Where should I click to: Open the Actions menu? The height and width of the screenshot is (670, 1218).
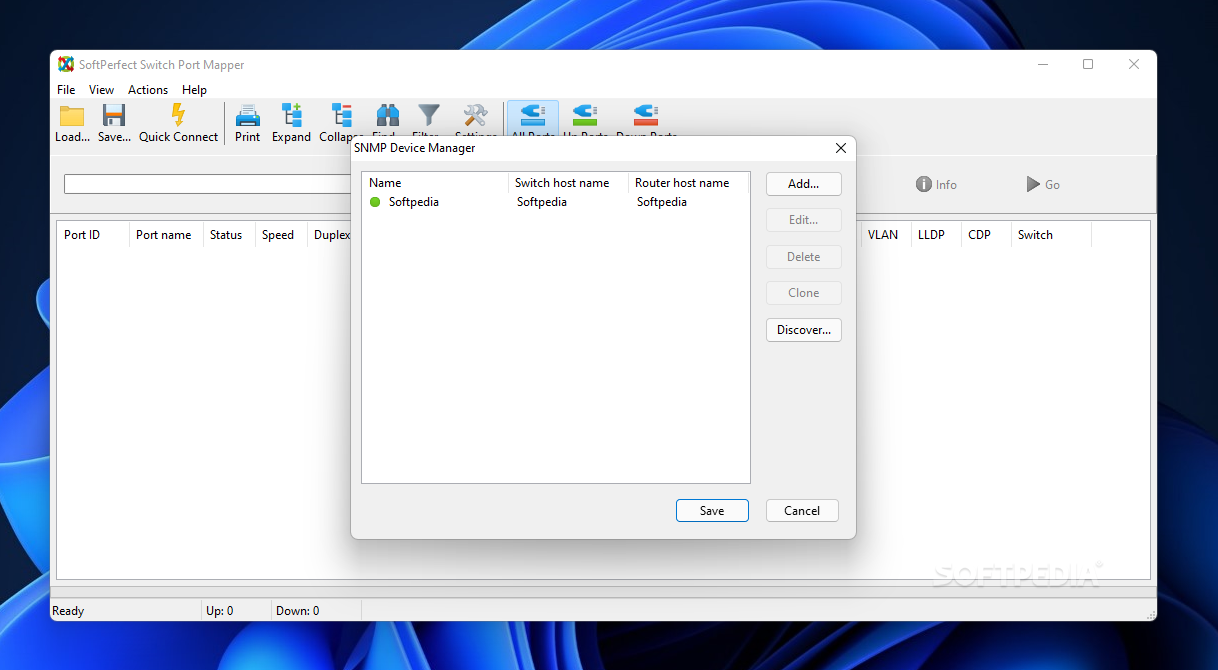148,90
